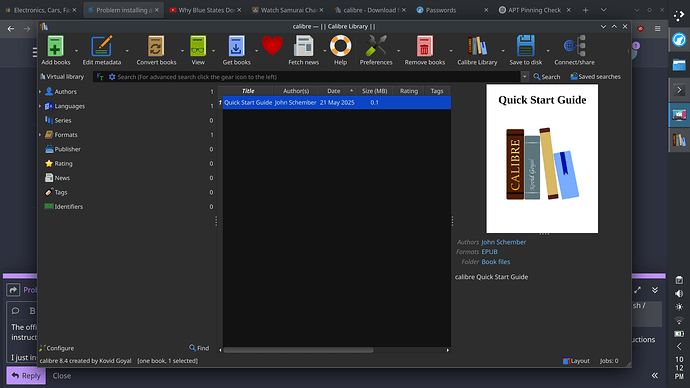Click book list horizontal scrollbar
Image resolution: width=690 pixels, height=388 pixels.
coord(298,350)
